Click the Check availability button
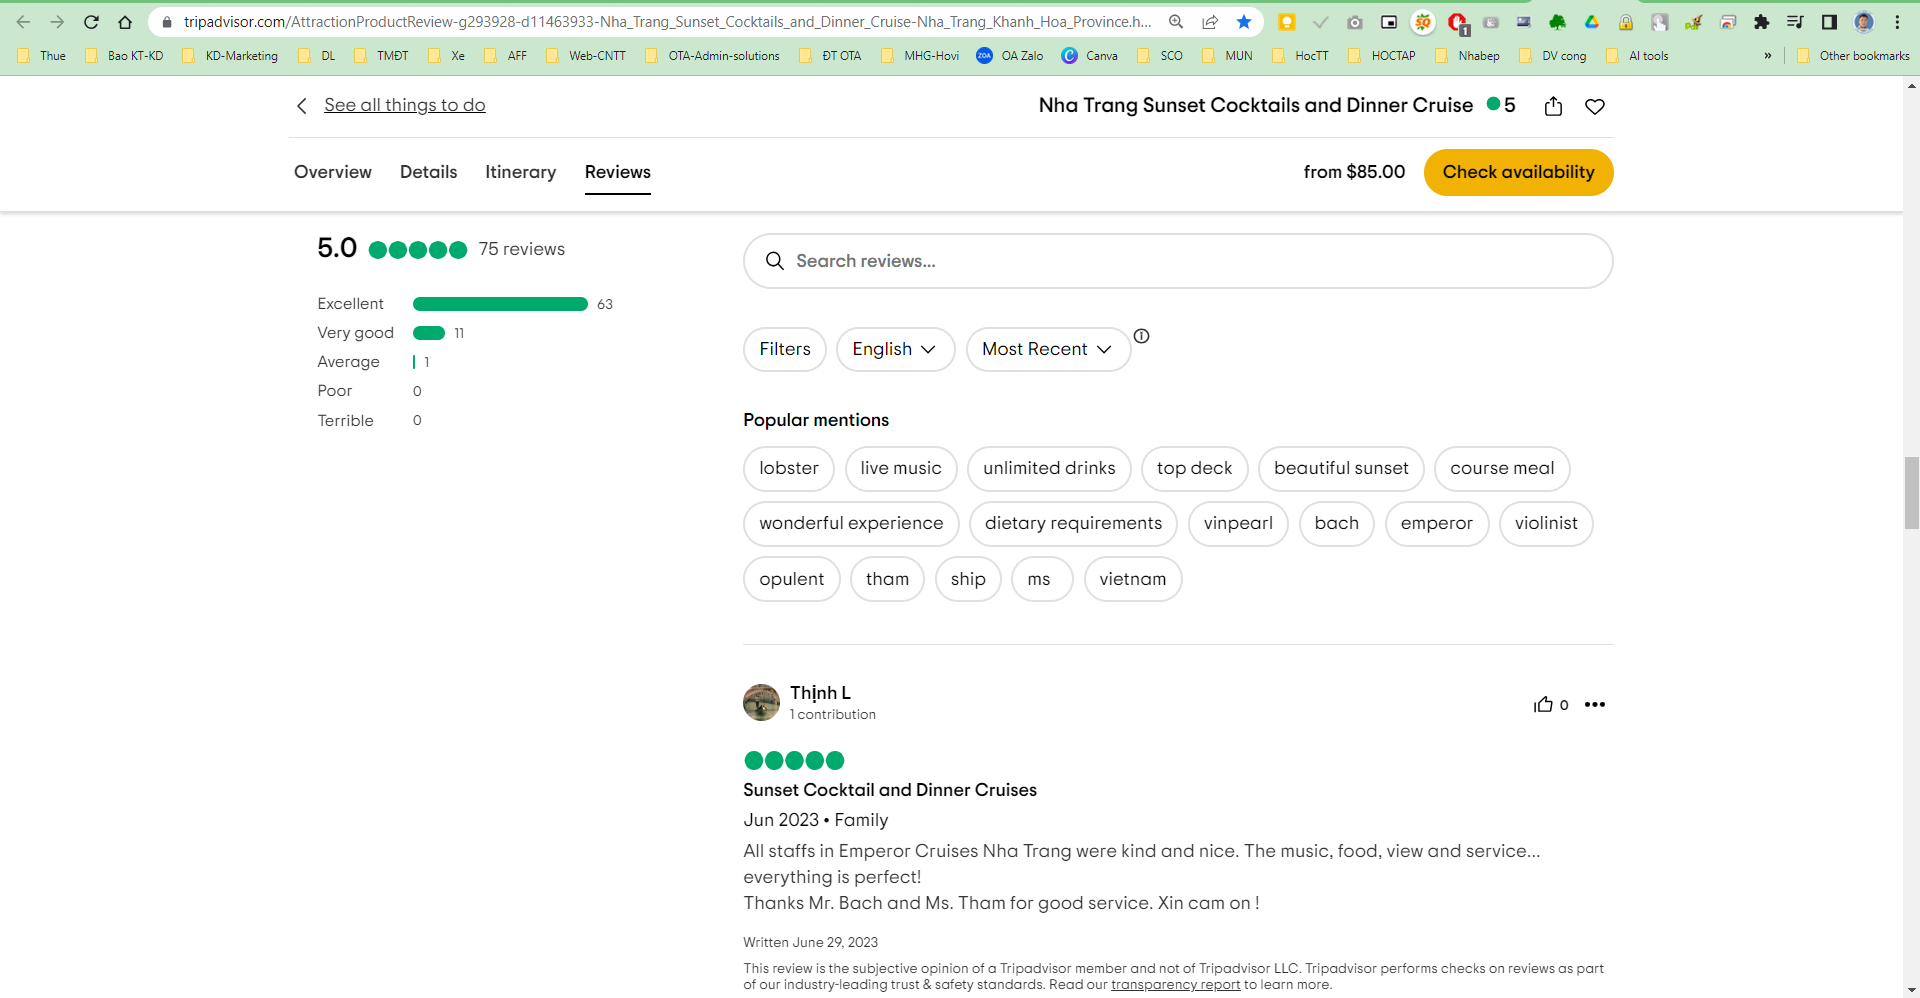Image resolution: width=1920 pixels, height=998 pixels. [1518, 172]
